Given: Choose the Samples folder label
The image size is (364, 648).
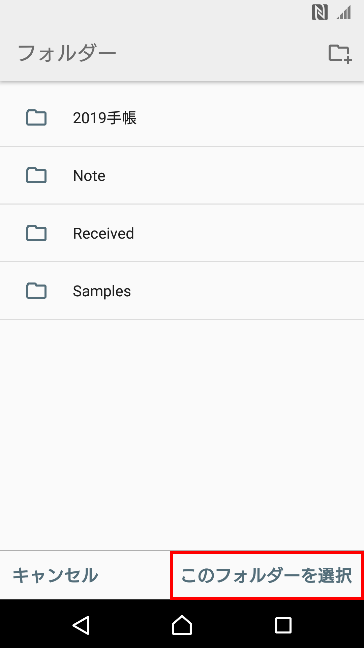Looking at the screenshot, I should pyautogui.click(x=102, y=291).
